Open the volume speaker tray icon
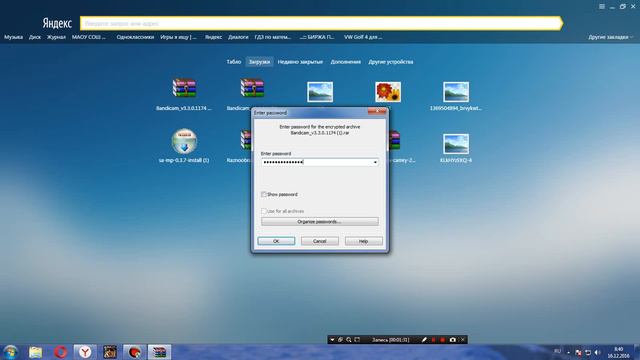Screen dimensions: 640x360 click(598, 352)
